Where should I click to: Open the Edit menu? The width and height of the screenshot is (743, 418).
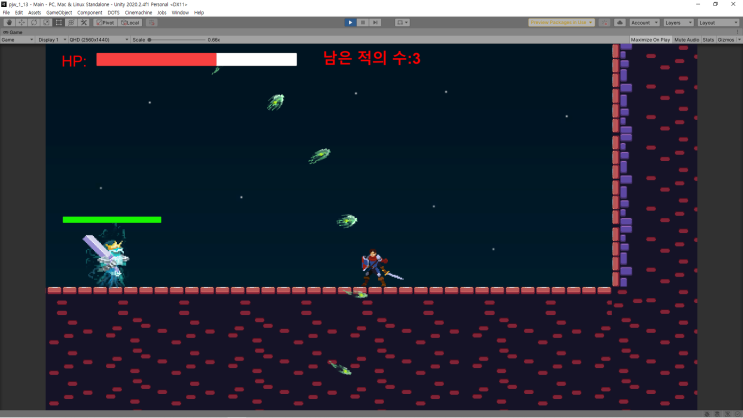pyautogui.click(x=19, y=13)
